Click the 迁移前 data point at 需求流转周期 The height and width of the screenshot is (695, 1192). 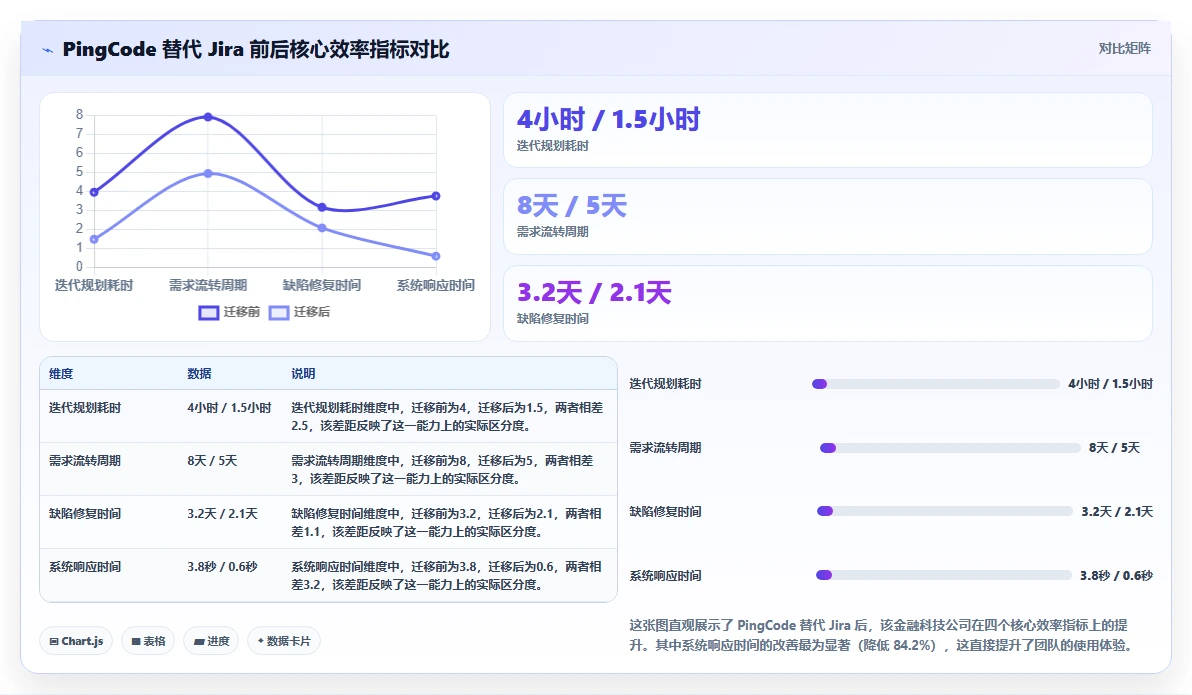(x=208, y=116)
